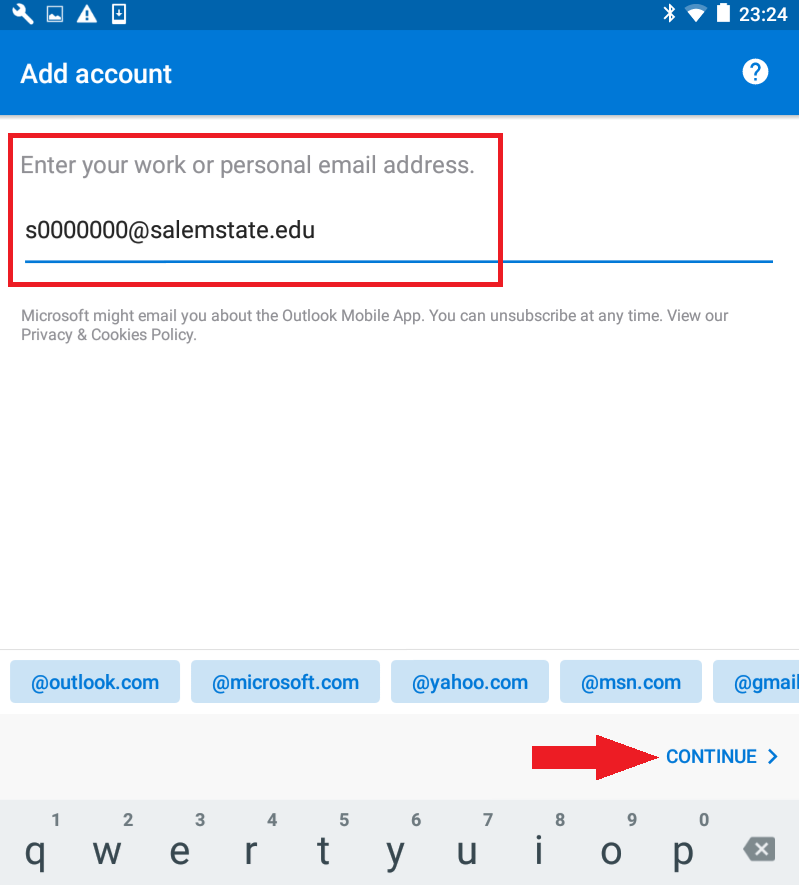Tap the warning triangle notification icon
Image resolution: width=799 pixels, height=885 pixels.
87,14
